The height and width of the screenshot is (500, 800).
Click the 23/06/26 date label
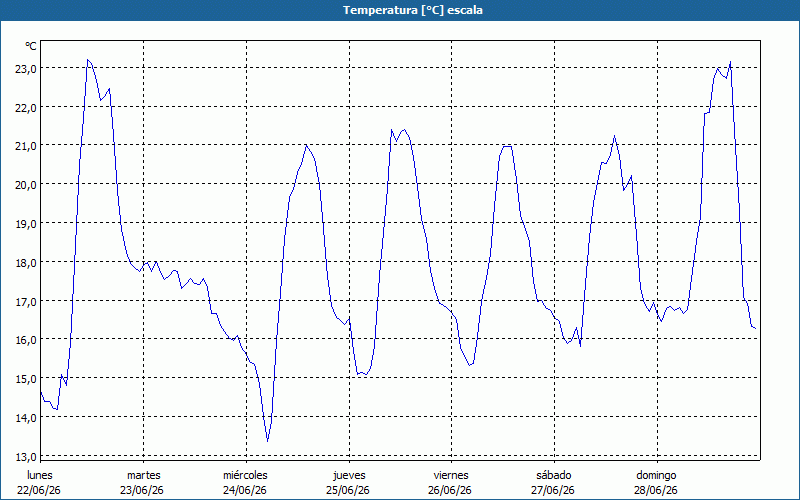(x=142, y=490)
